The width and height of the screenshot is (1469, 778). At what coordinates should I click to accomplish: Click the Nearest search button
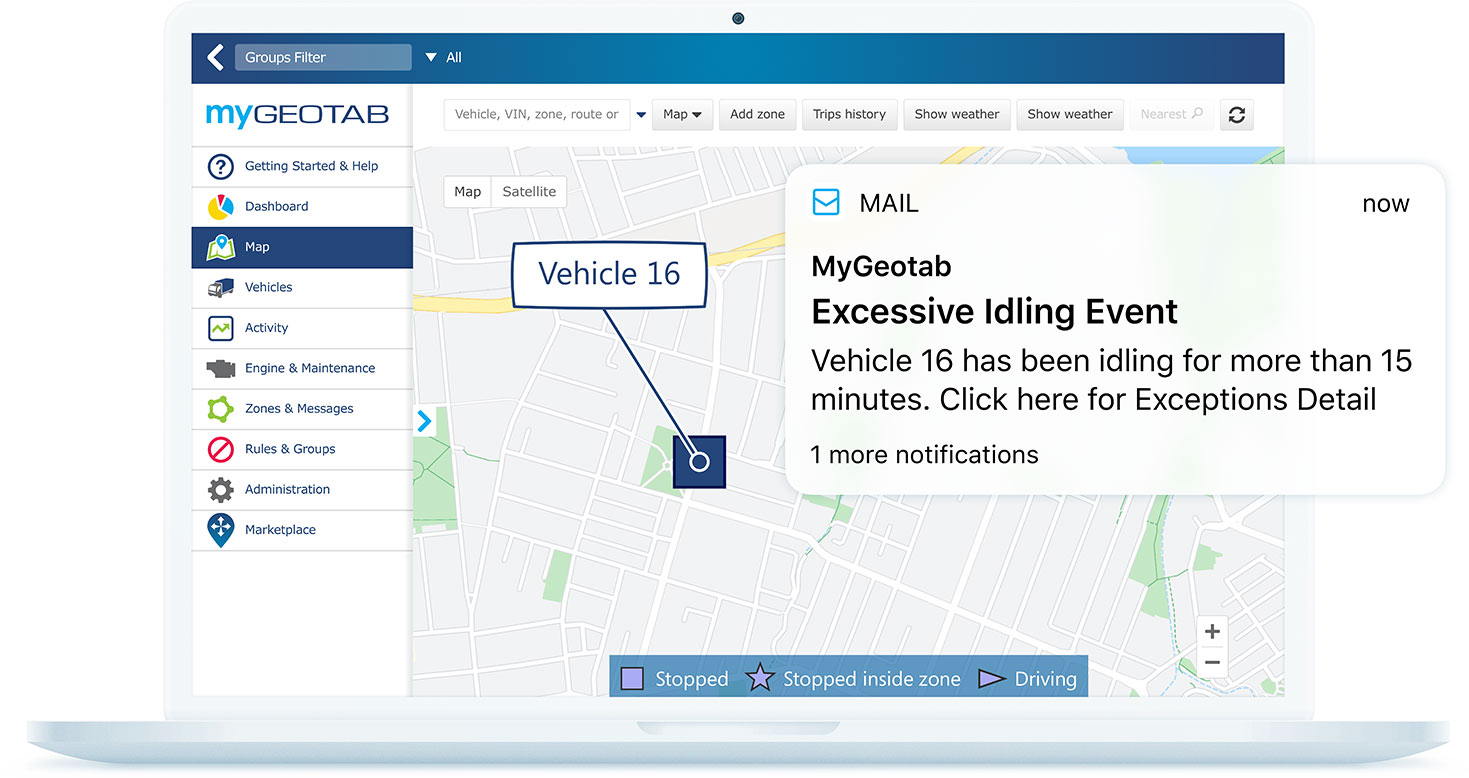1172,114
